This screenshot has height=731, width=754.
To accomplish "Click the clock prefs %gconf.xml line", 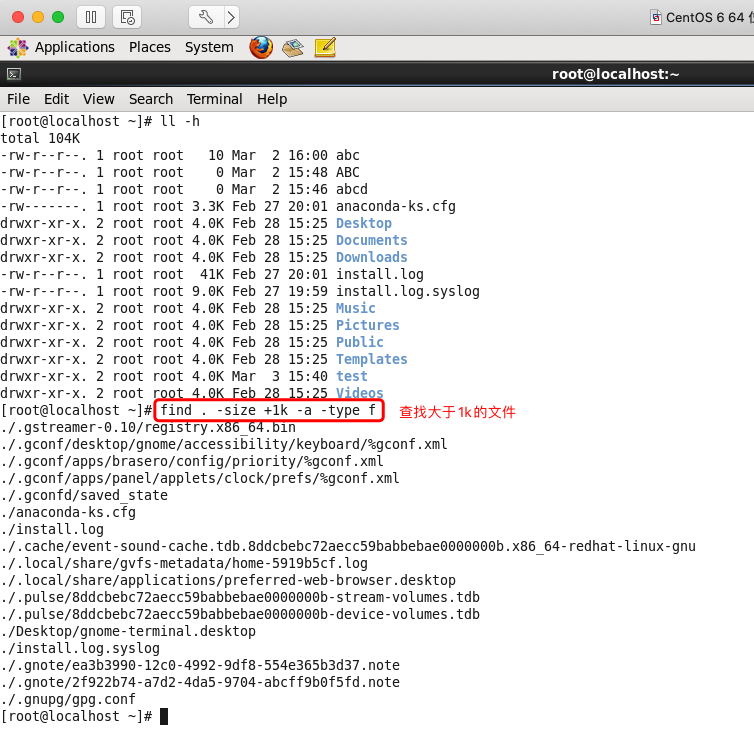I will coord(200,478).
